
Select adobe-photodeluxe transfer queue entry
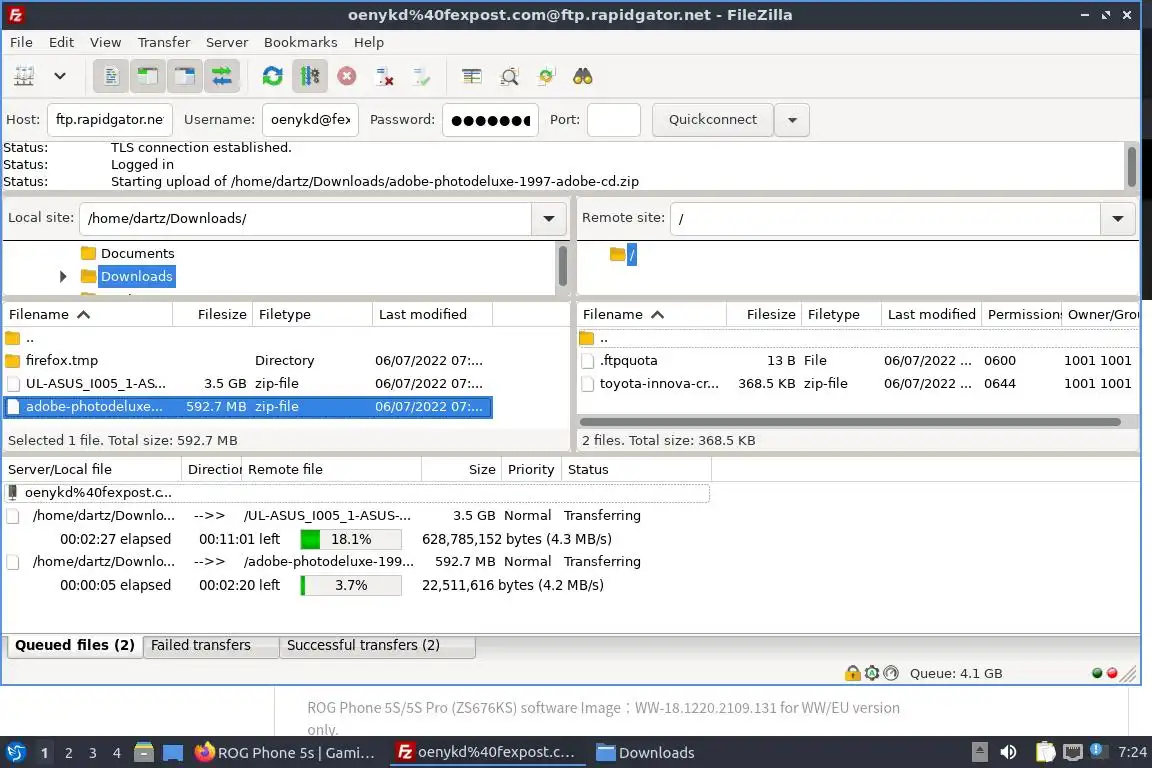pyautogui.click(x=357, y=561)
